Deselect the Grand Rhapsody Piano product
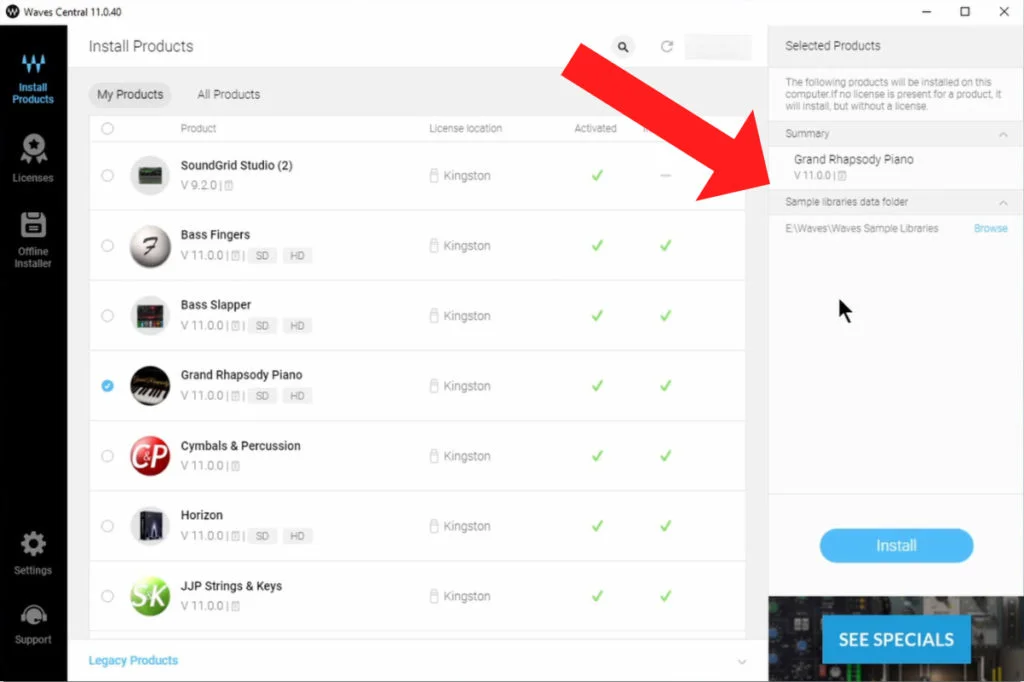Image resolution: width=1024 pixels, height=682 pixels. pyautogui.click(x=107, y=385)
